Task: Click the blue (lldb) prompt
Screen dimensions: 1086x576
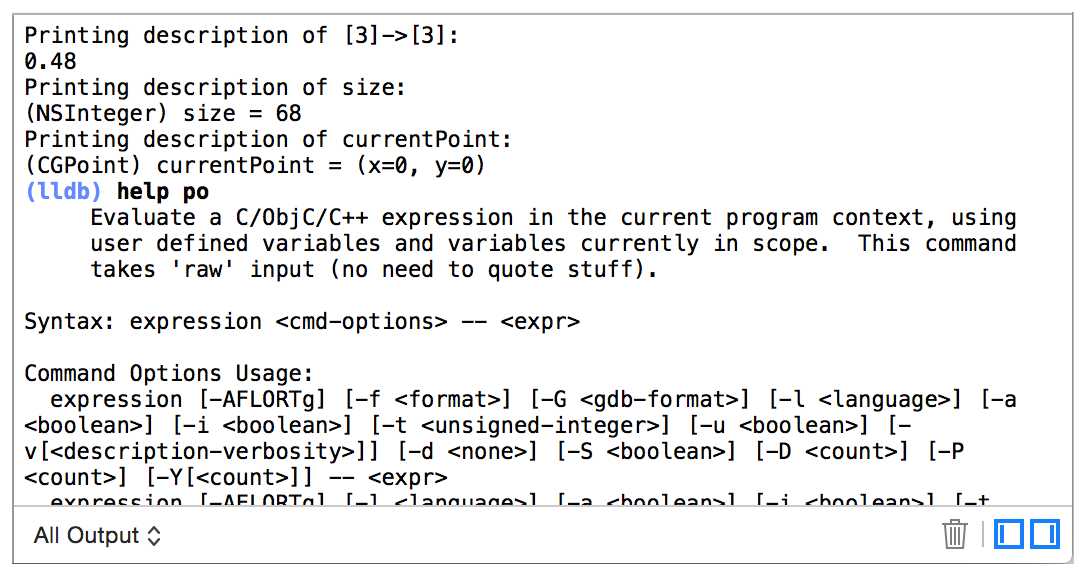Action: [x=63, y=191]
